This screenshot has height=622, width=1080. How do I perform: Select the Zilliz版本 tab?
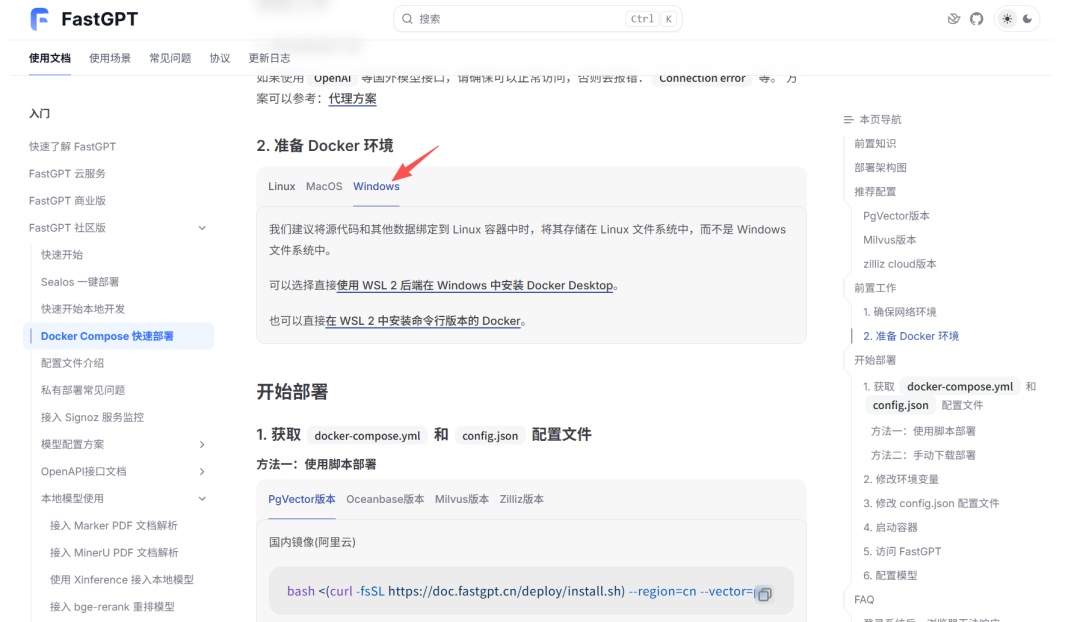click(521, 499)
